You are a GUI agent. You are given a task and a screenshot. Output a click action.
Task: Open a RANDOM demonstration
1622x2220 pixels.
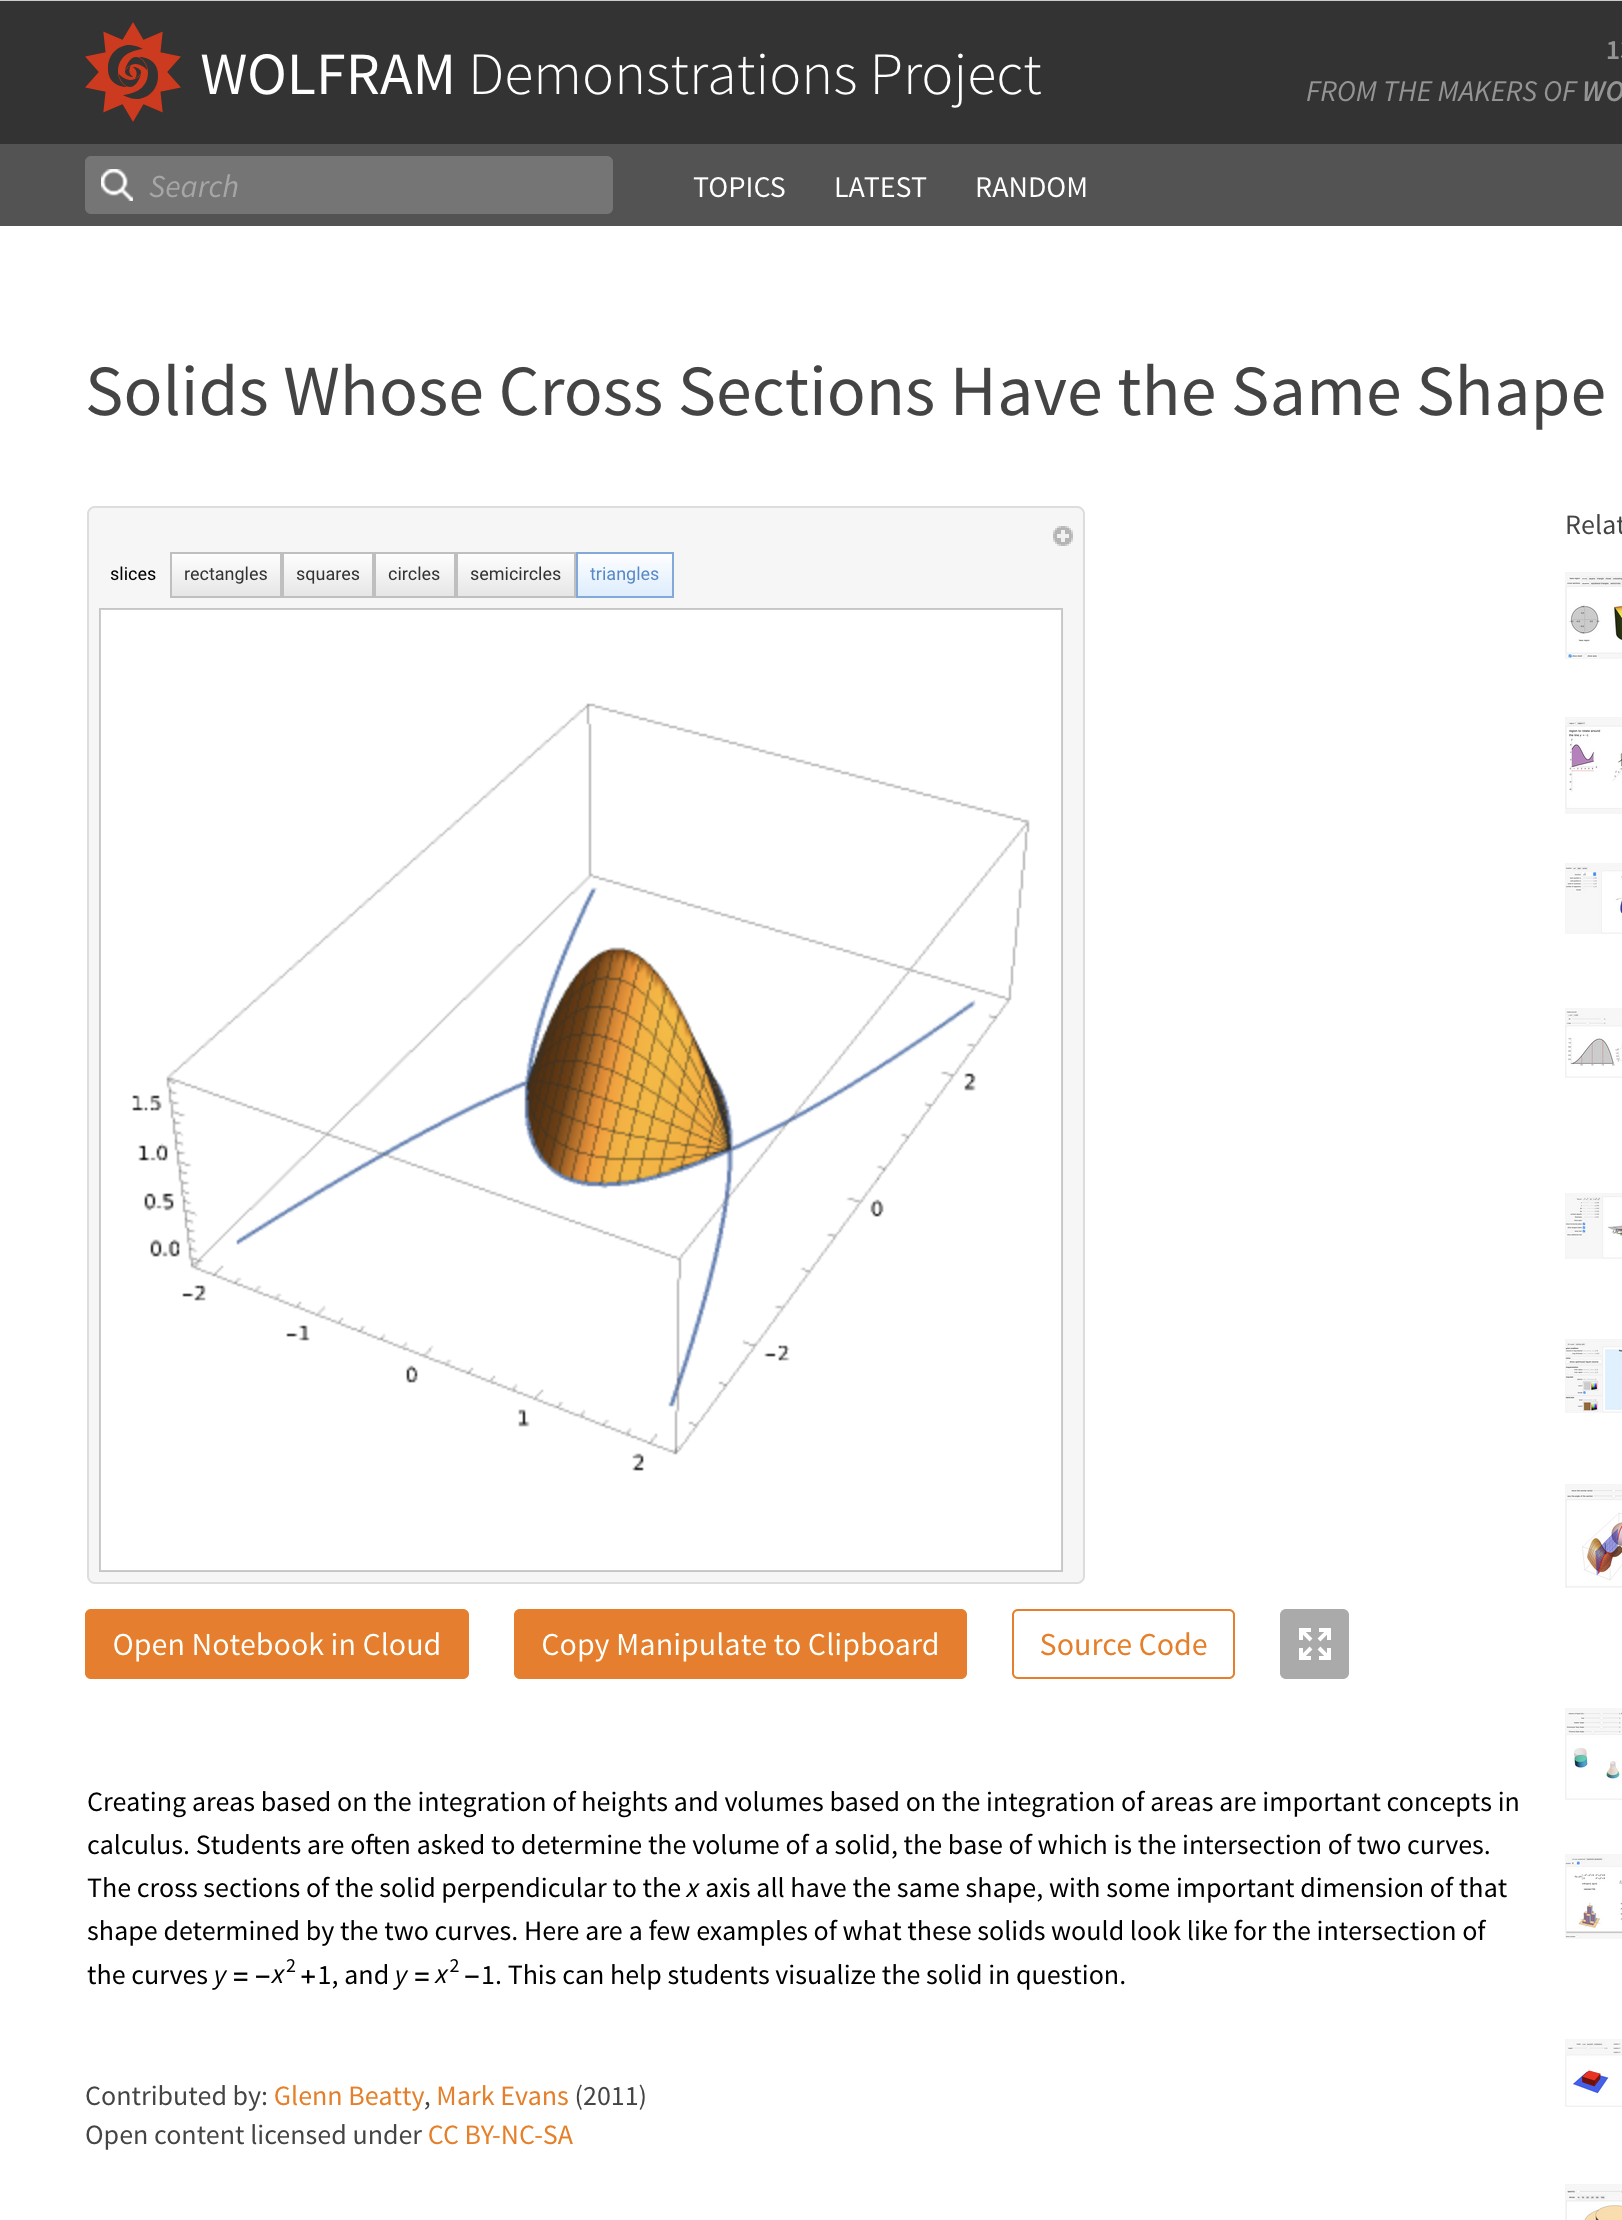1031,187
